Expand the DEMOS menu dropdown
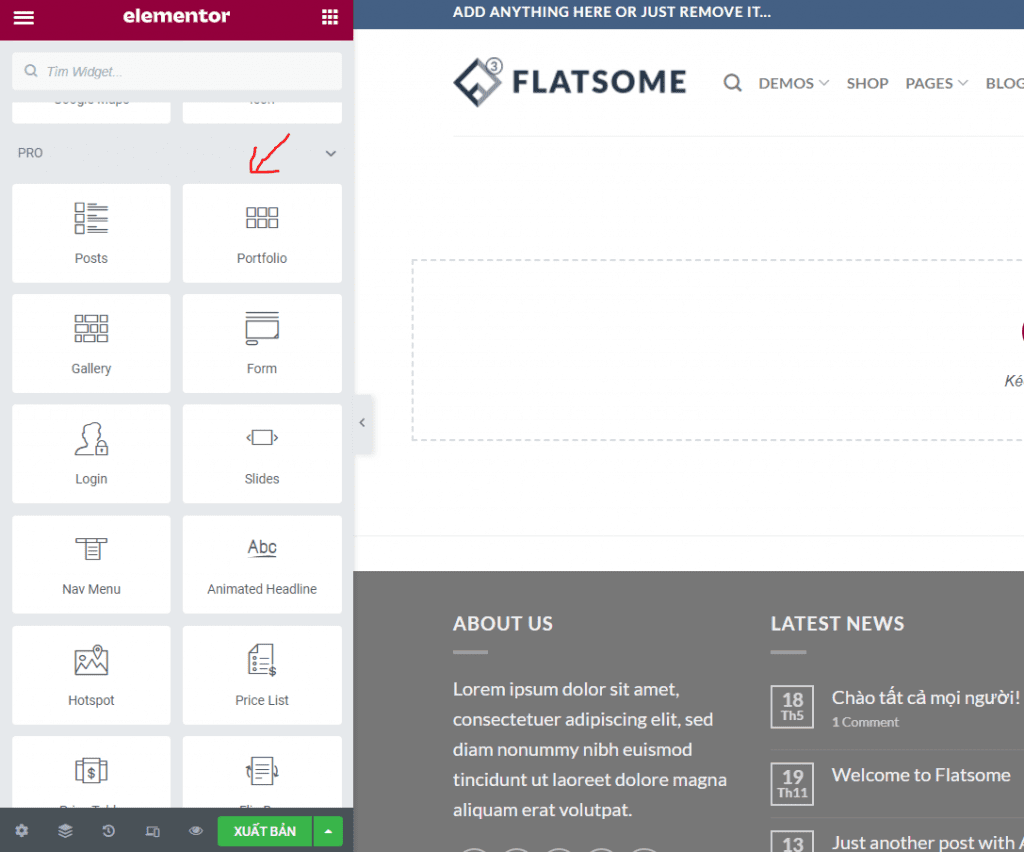This screenshot has height=852, width=1024. click(793, 84)
